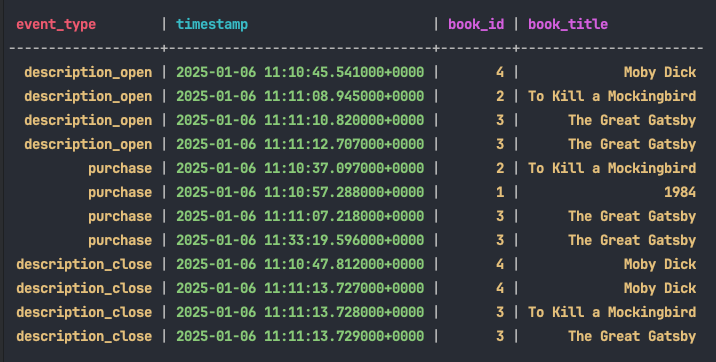Click the timestamp column header
Screen dimensions: 716x362
point(212,24)
